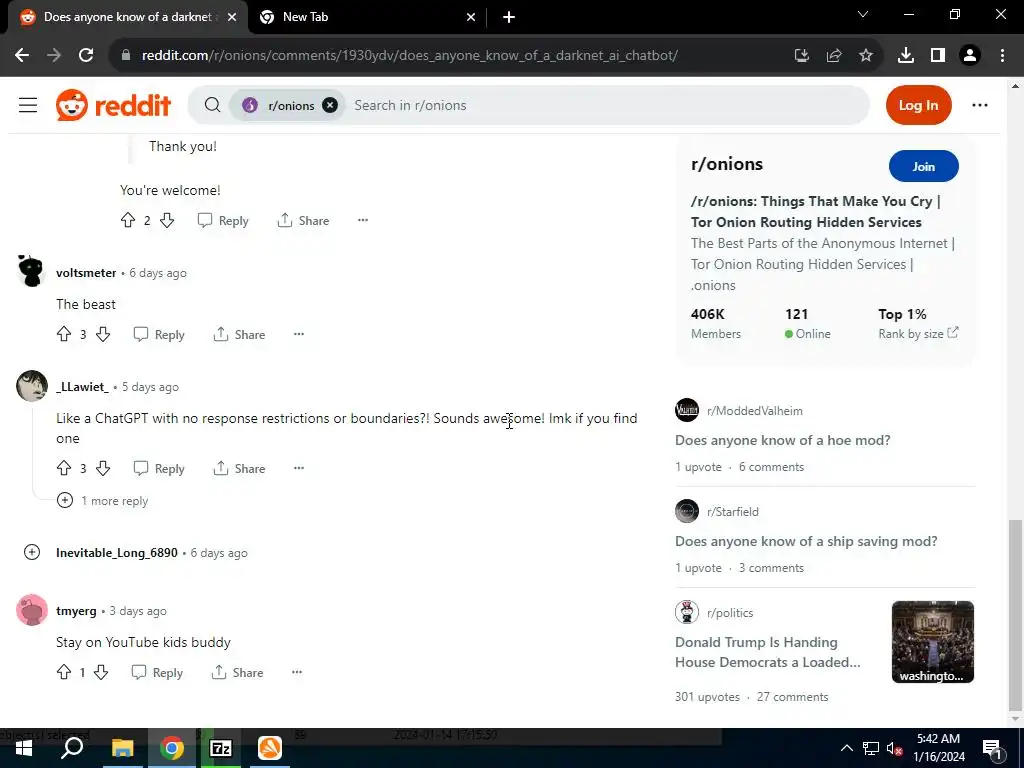Reply to voltsmeter's comment

[159, 334]
